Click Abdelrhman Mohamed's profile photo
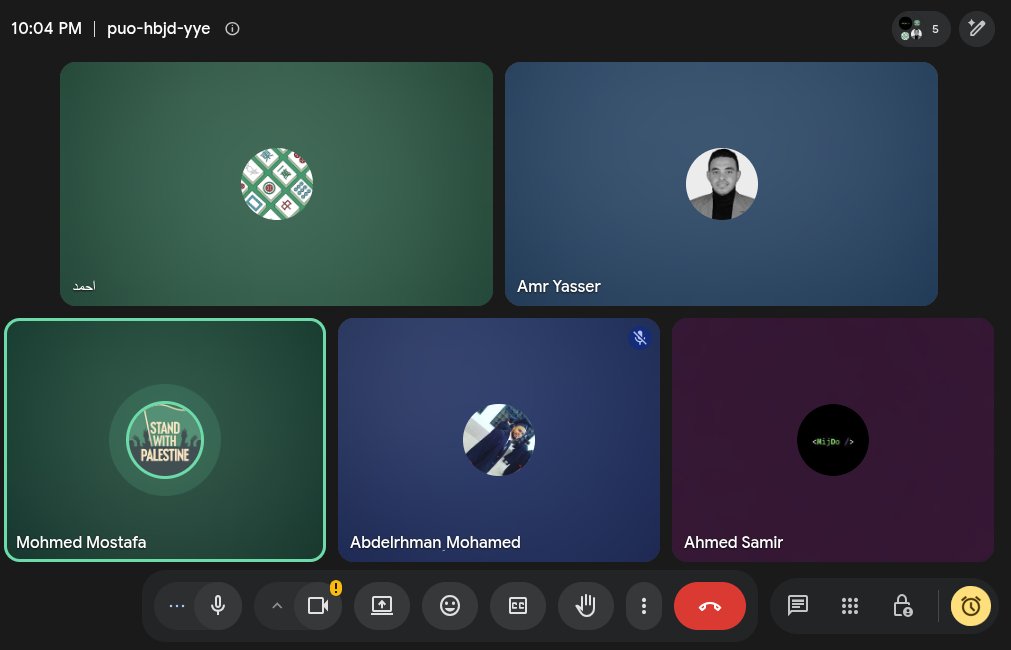Screen dimensions: 1011x650 [499, 440]
